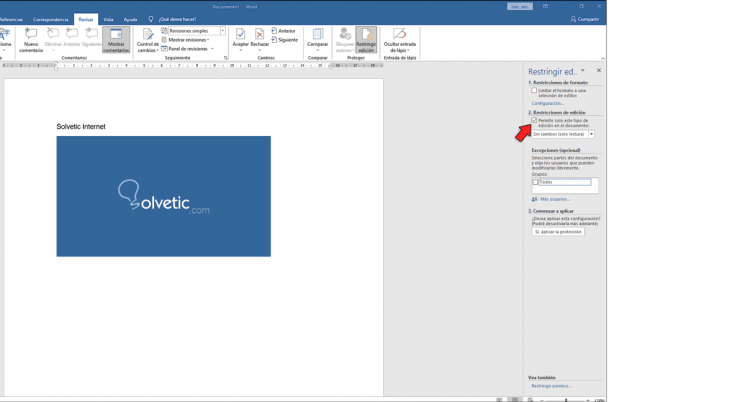
Task: Click the Más usuarios... link
Action: click(551, 199)
